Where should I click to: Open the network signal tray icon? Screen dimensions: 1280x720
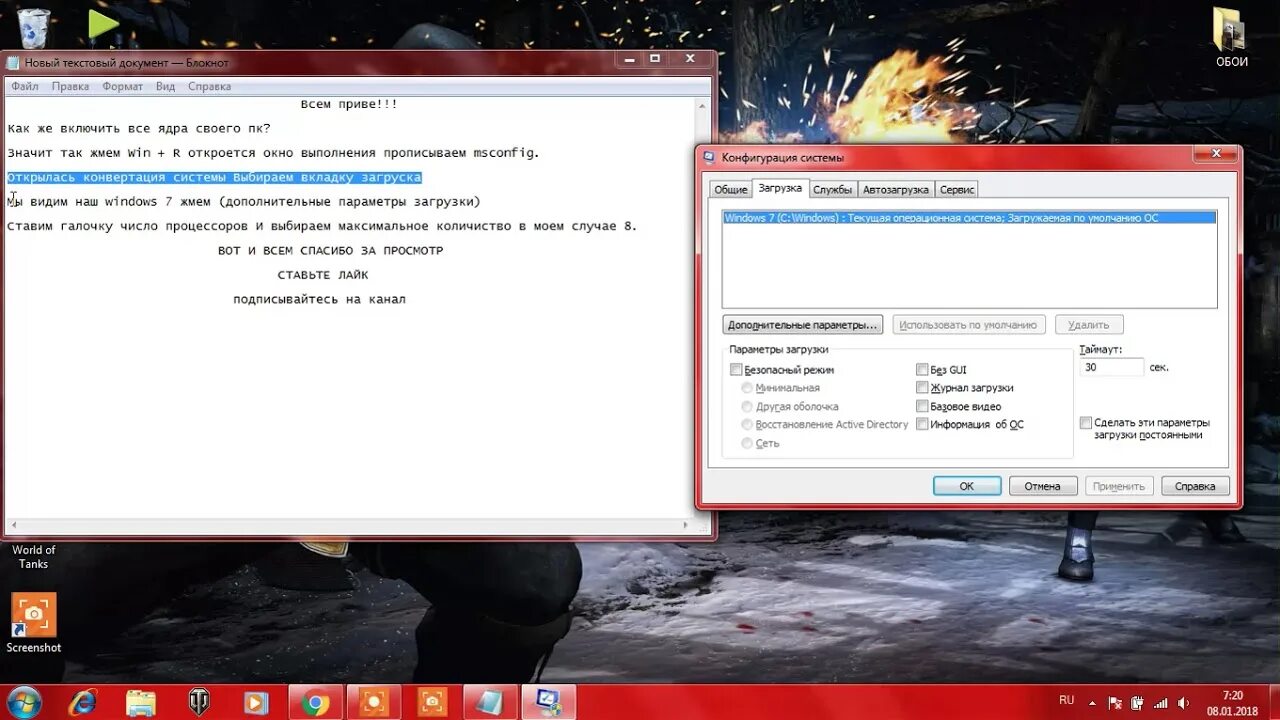[1163, 703]
